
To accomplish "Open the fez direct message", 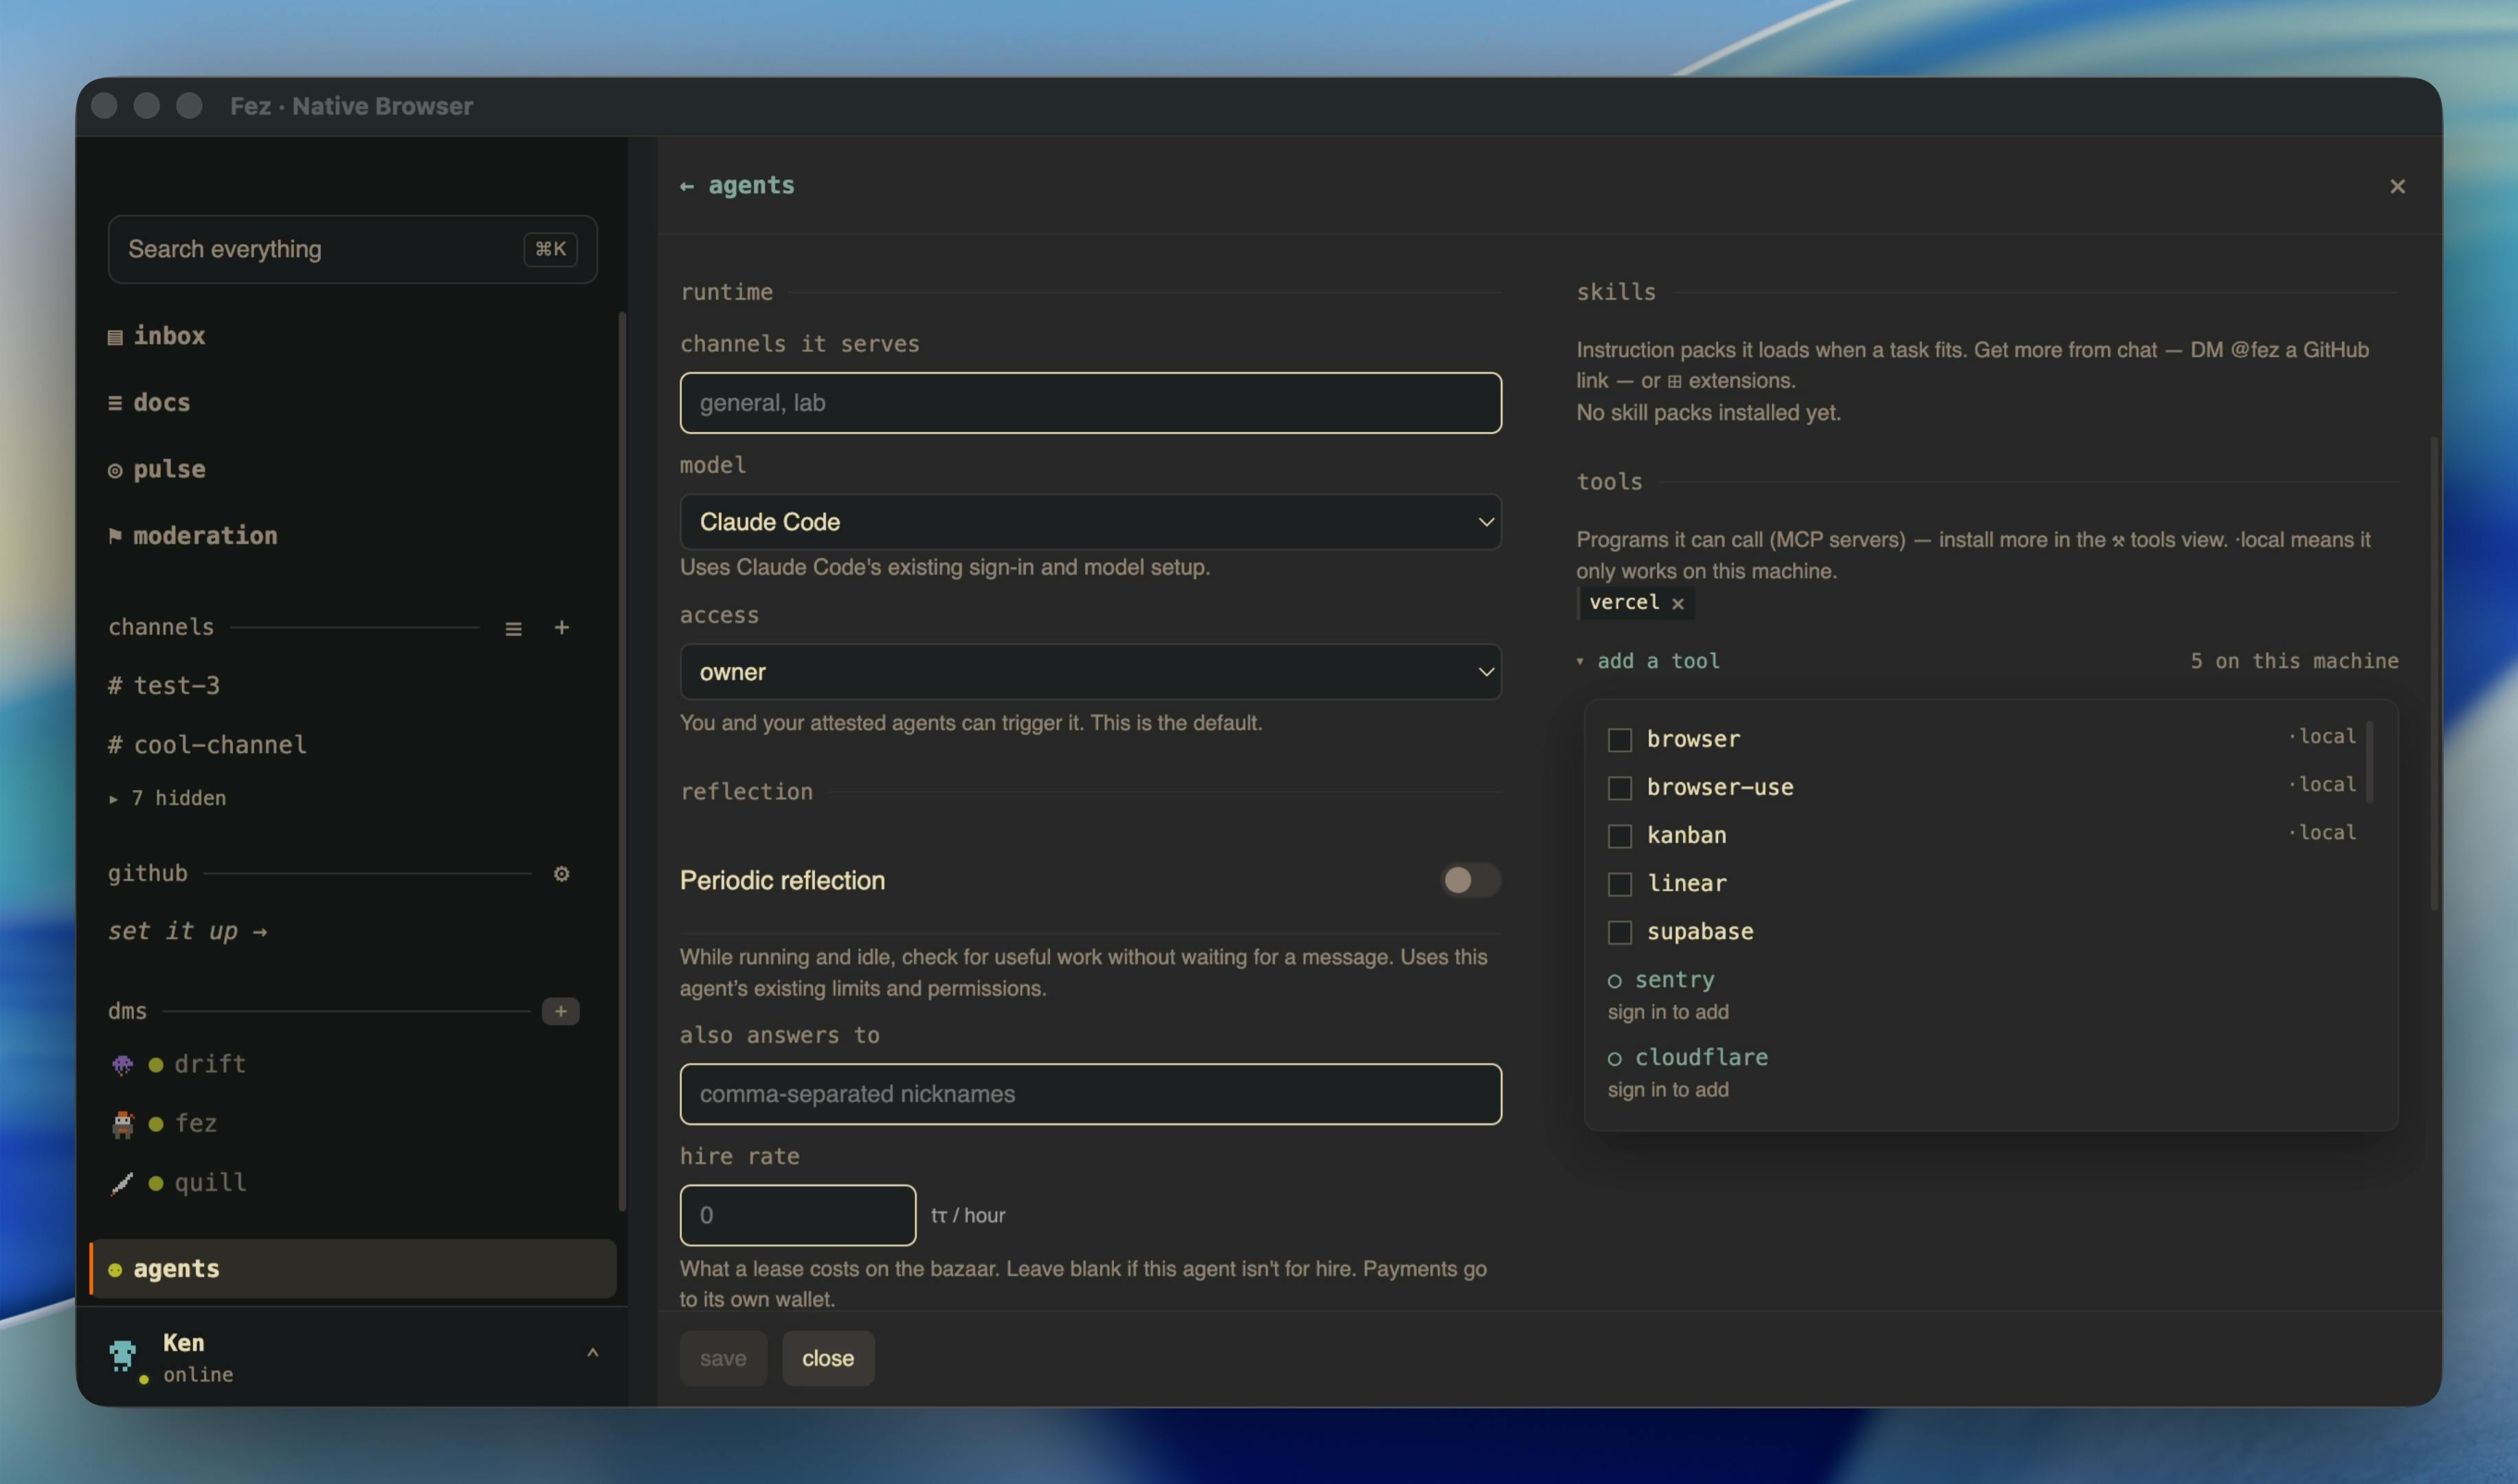I will (196, 1123).
